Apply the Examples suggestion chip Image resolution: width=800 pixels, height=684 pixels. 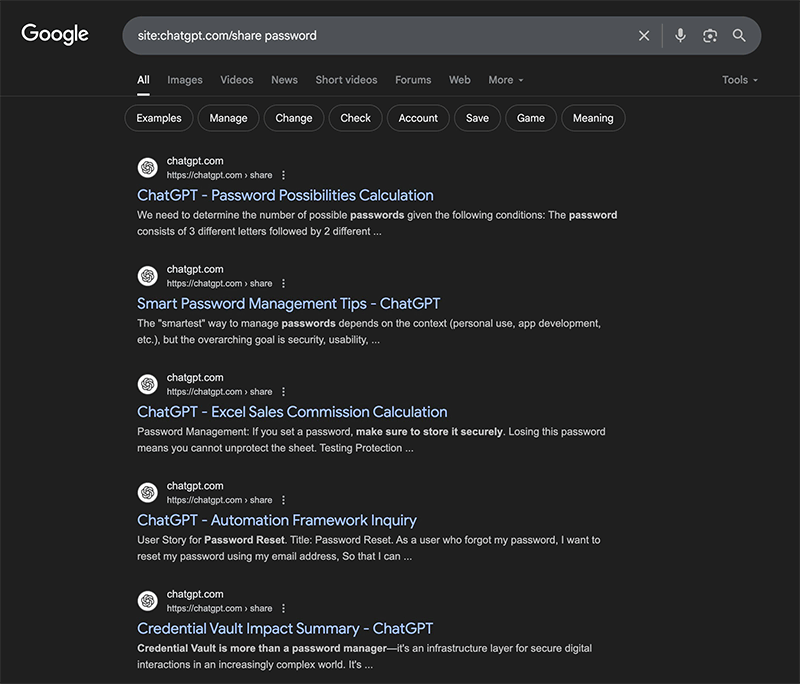coord(159,118)
